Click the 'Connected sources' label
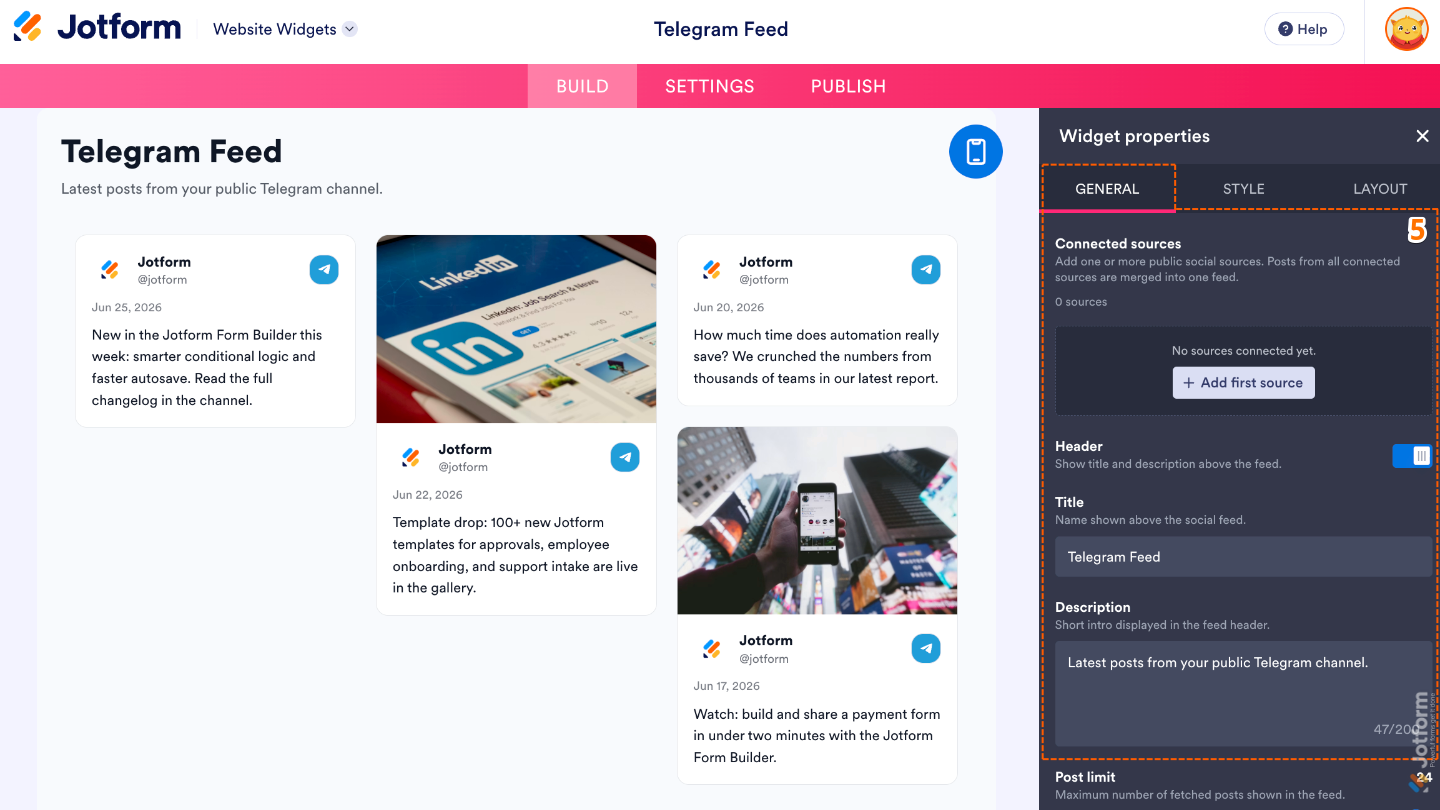 (1118, 244)
